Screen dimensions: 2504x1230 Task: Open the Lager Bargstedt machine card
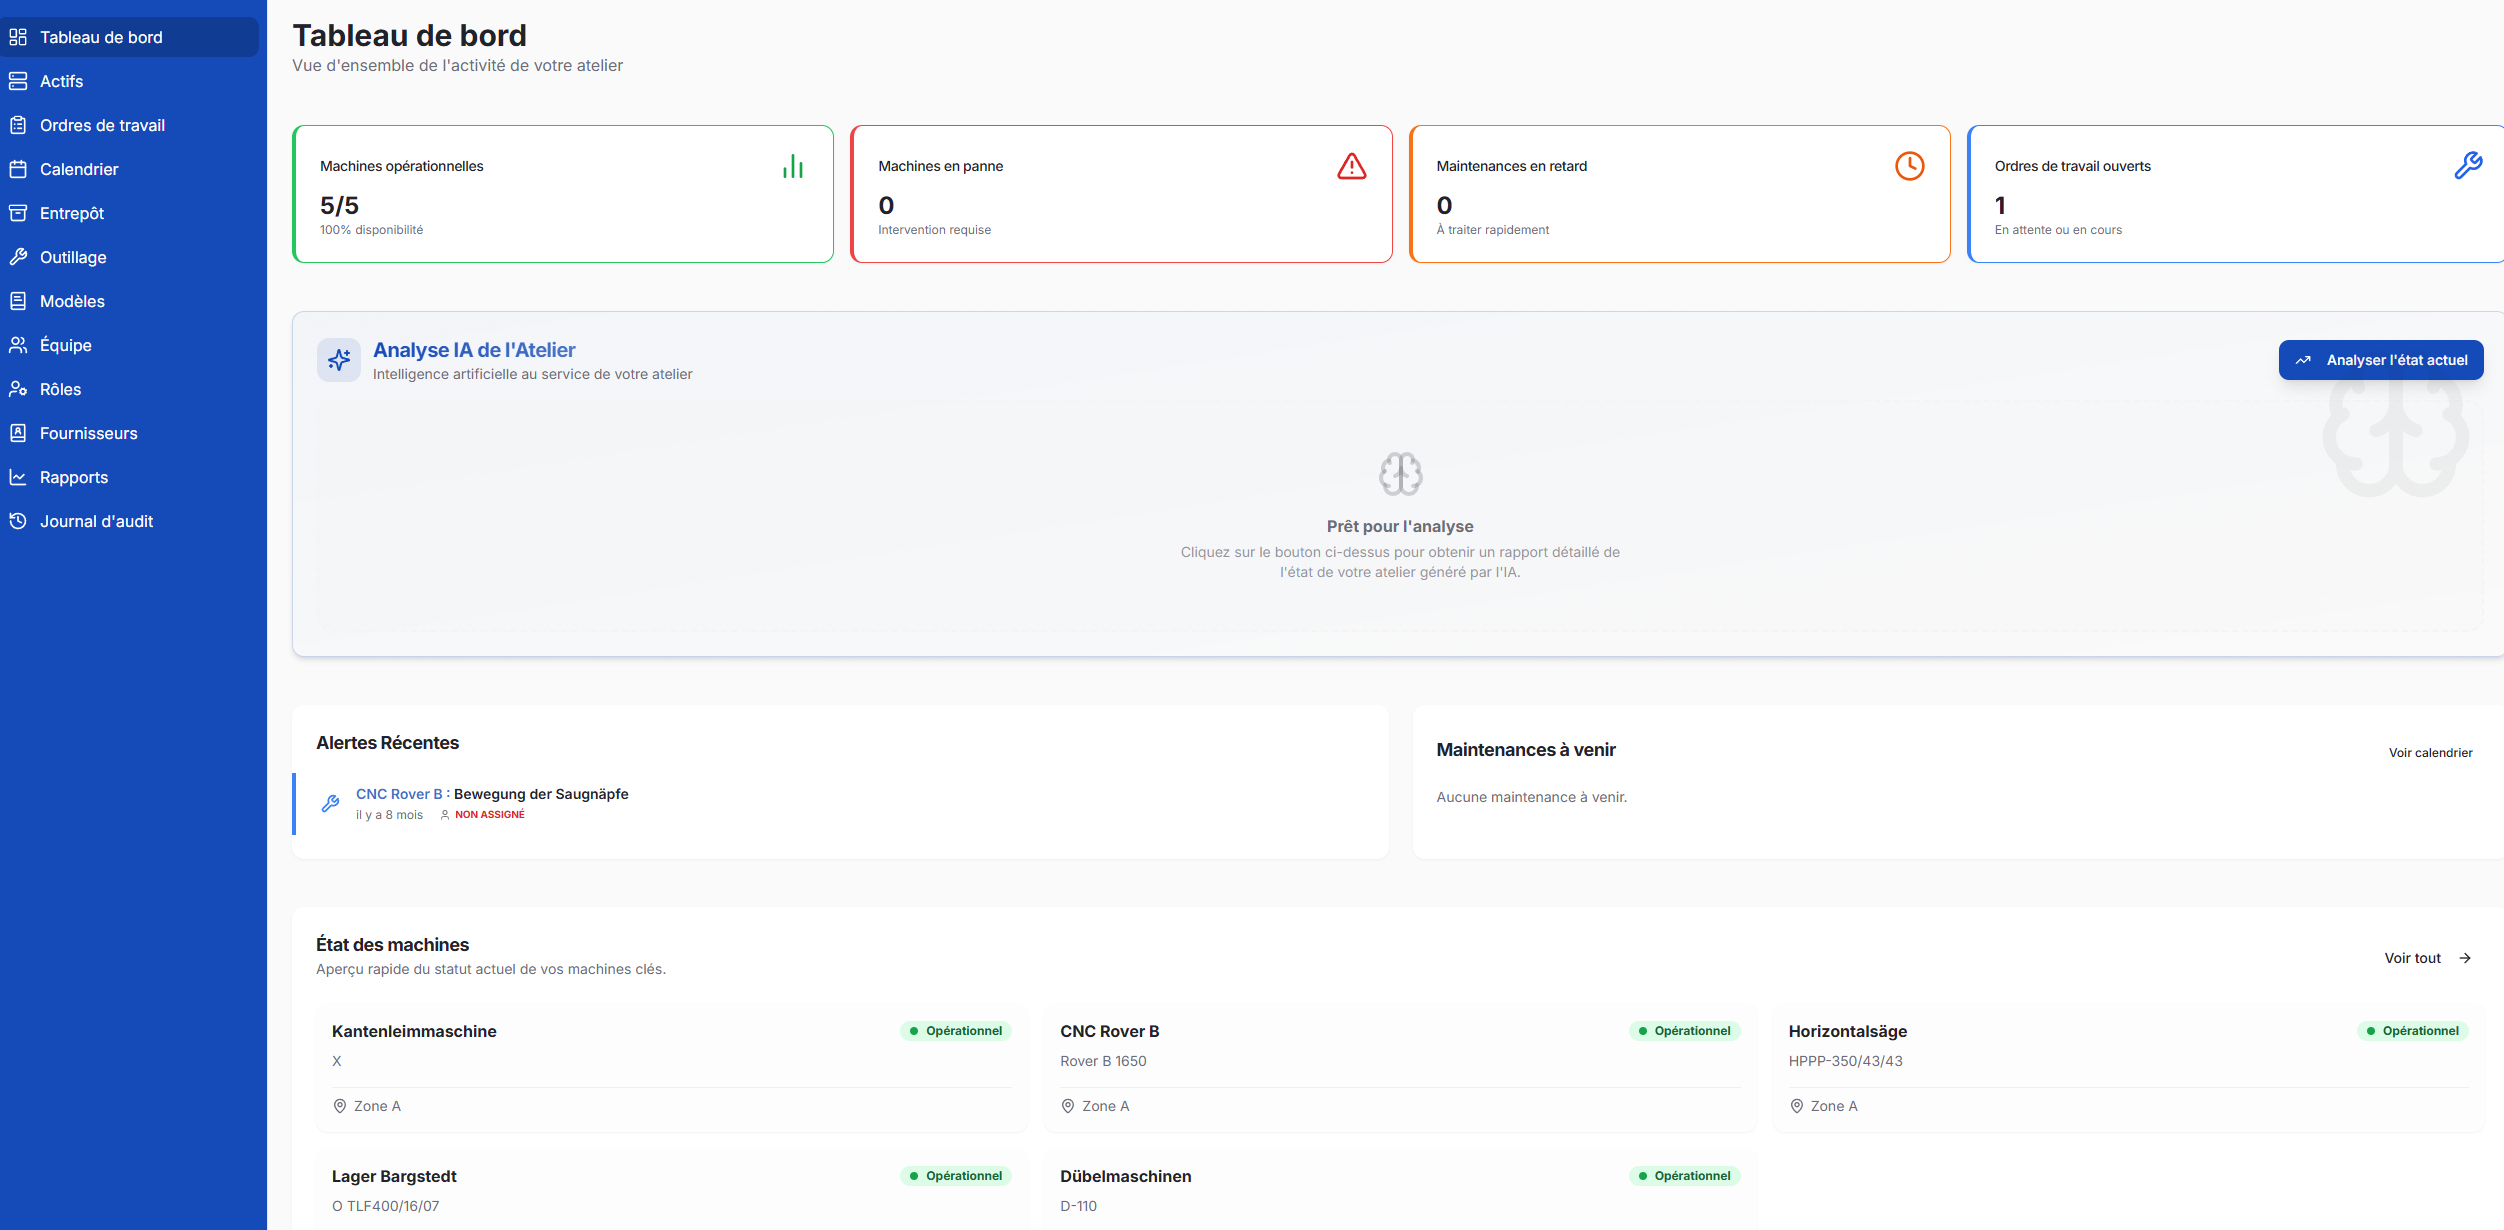click(672, 1190)
